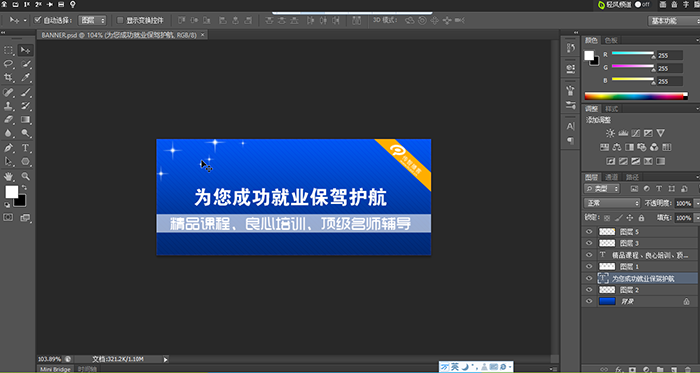Select the Healing Brush tool
Viewport: 700px width, 373px height.
pyautogui.click(x=8, y=92)
